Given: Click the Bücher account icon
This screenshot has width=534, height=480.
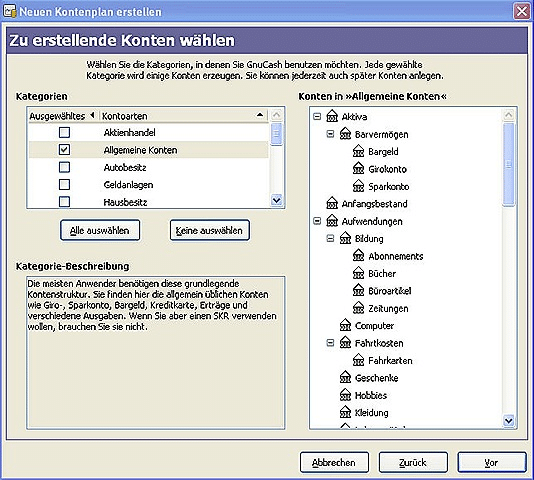Looking at the screenshot, I should (x=358, y=273).
